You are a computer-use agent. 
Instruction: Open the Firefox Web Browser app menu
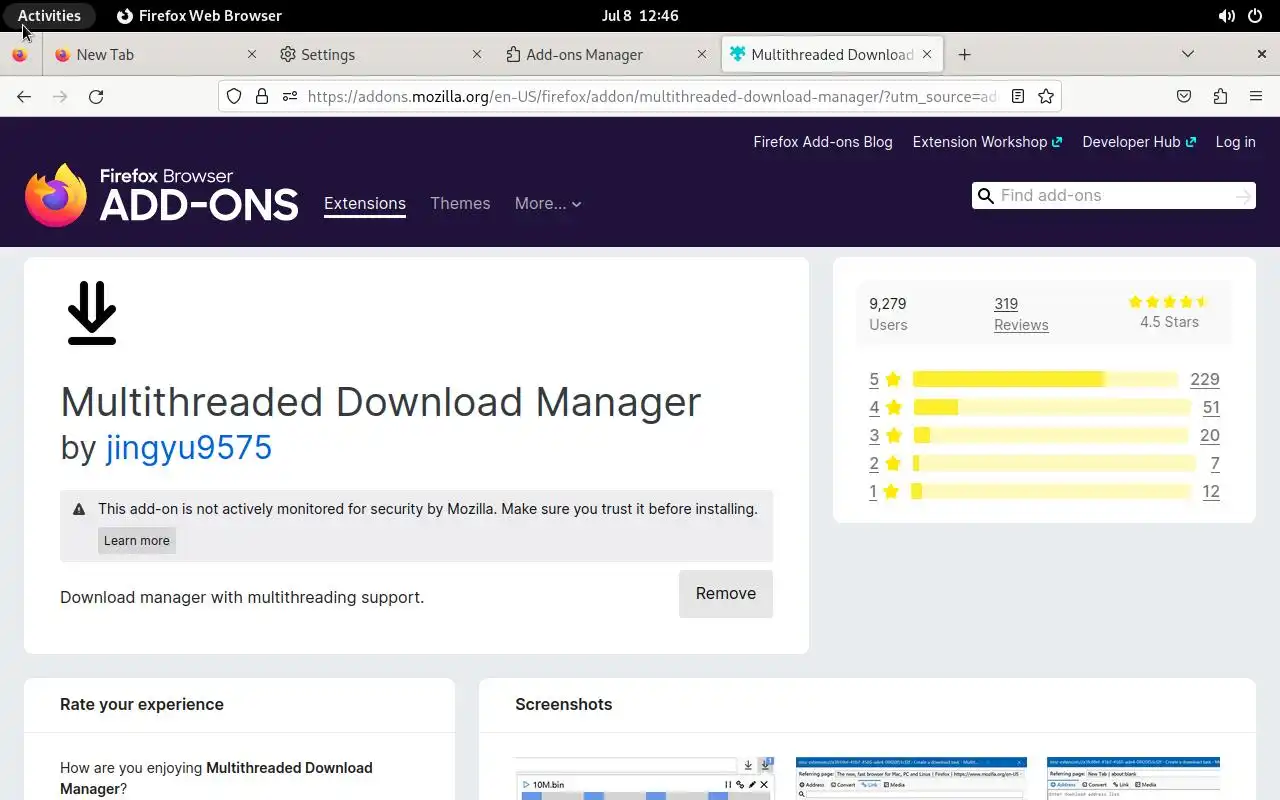click(199, 16)
